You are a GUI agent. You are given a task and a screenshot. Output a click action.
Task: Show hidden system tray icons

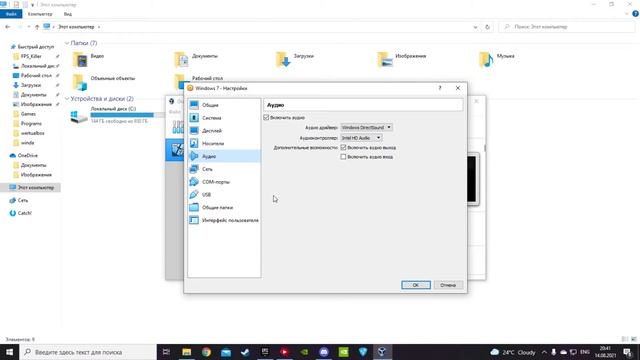(x=544, y=352)
